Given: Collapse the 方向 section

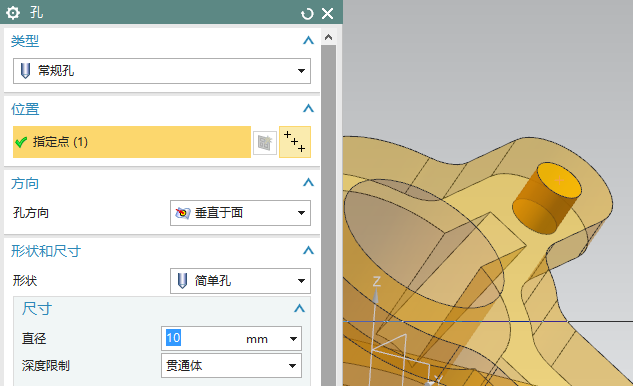Looking at the screenshot, I should pyautogui.click(x=308, y=183).
